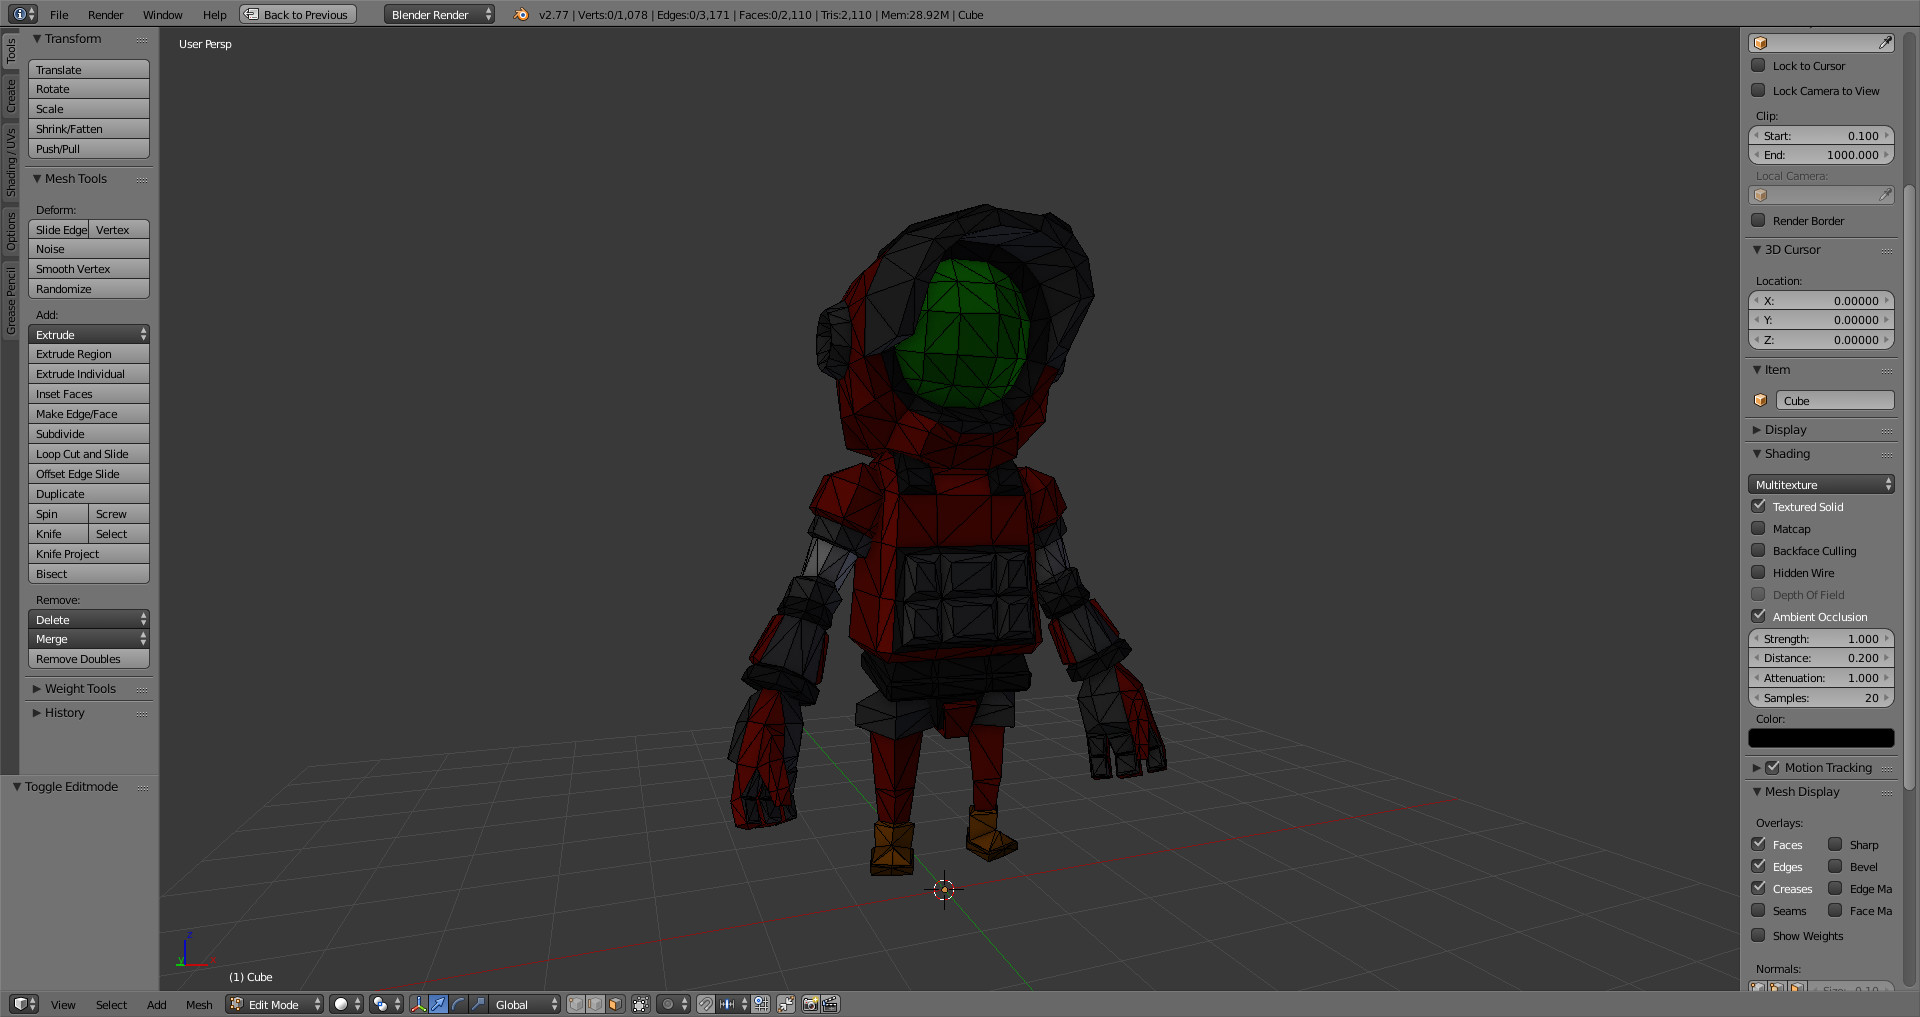Toggle the 3D manipulator widget icon
Viewport: 1920px width, 1017px height.
point(418,1004)
